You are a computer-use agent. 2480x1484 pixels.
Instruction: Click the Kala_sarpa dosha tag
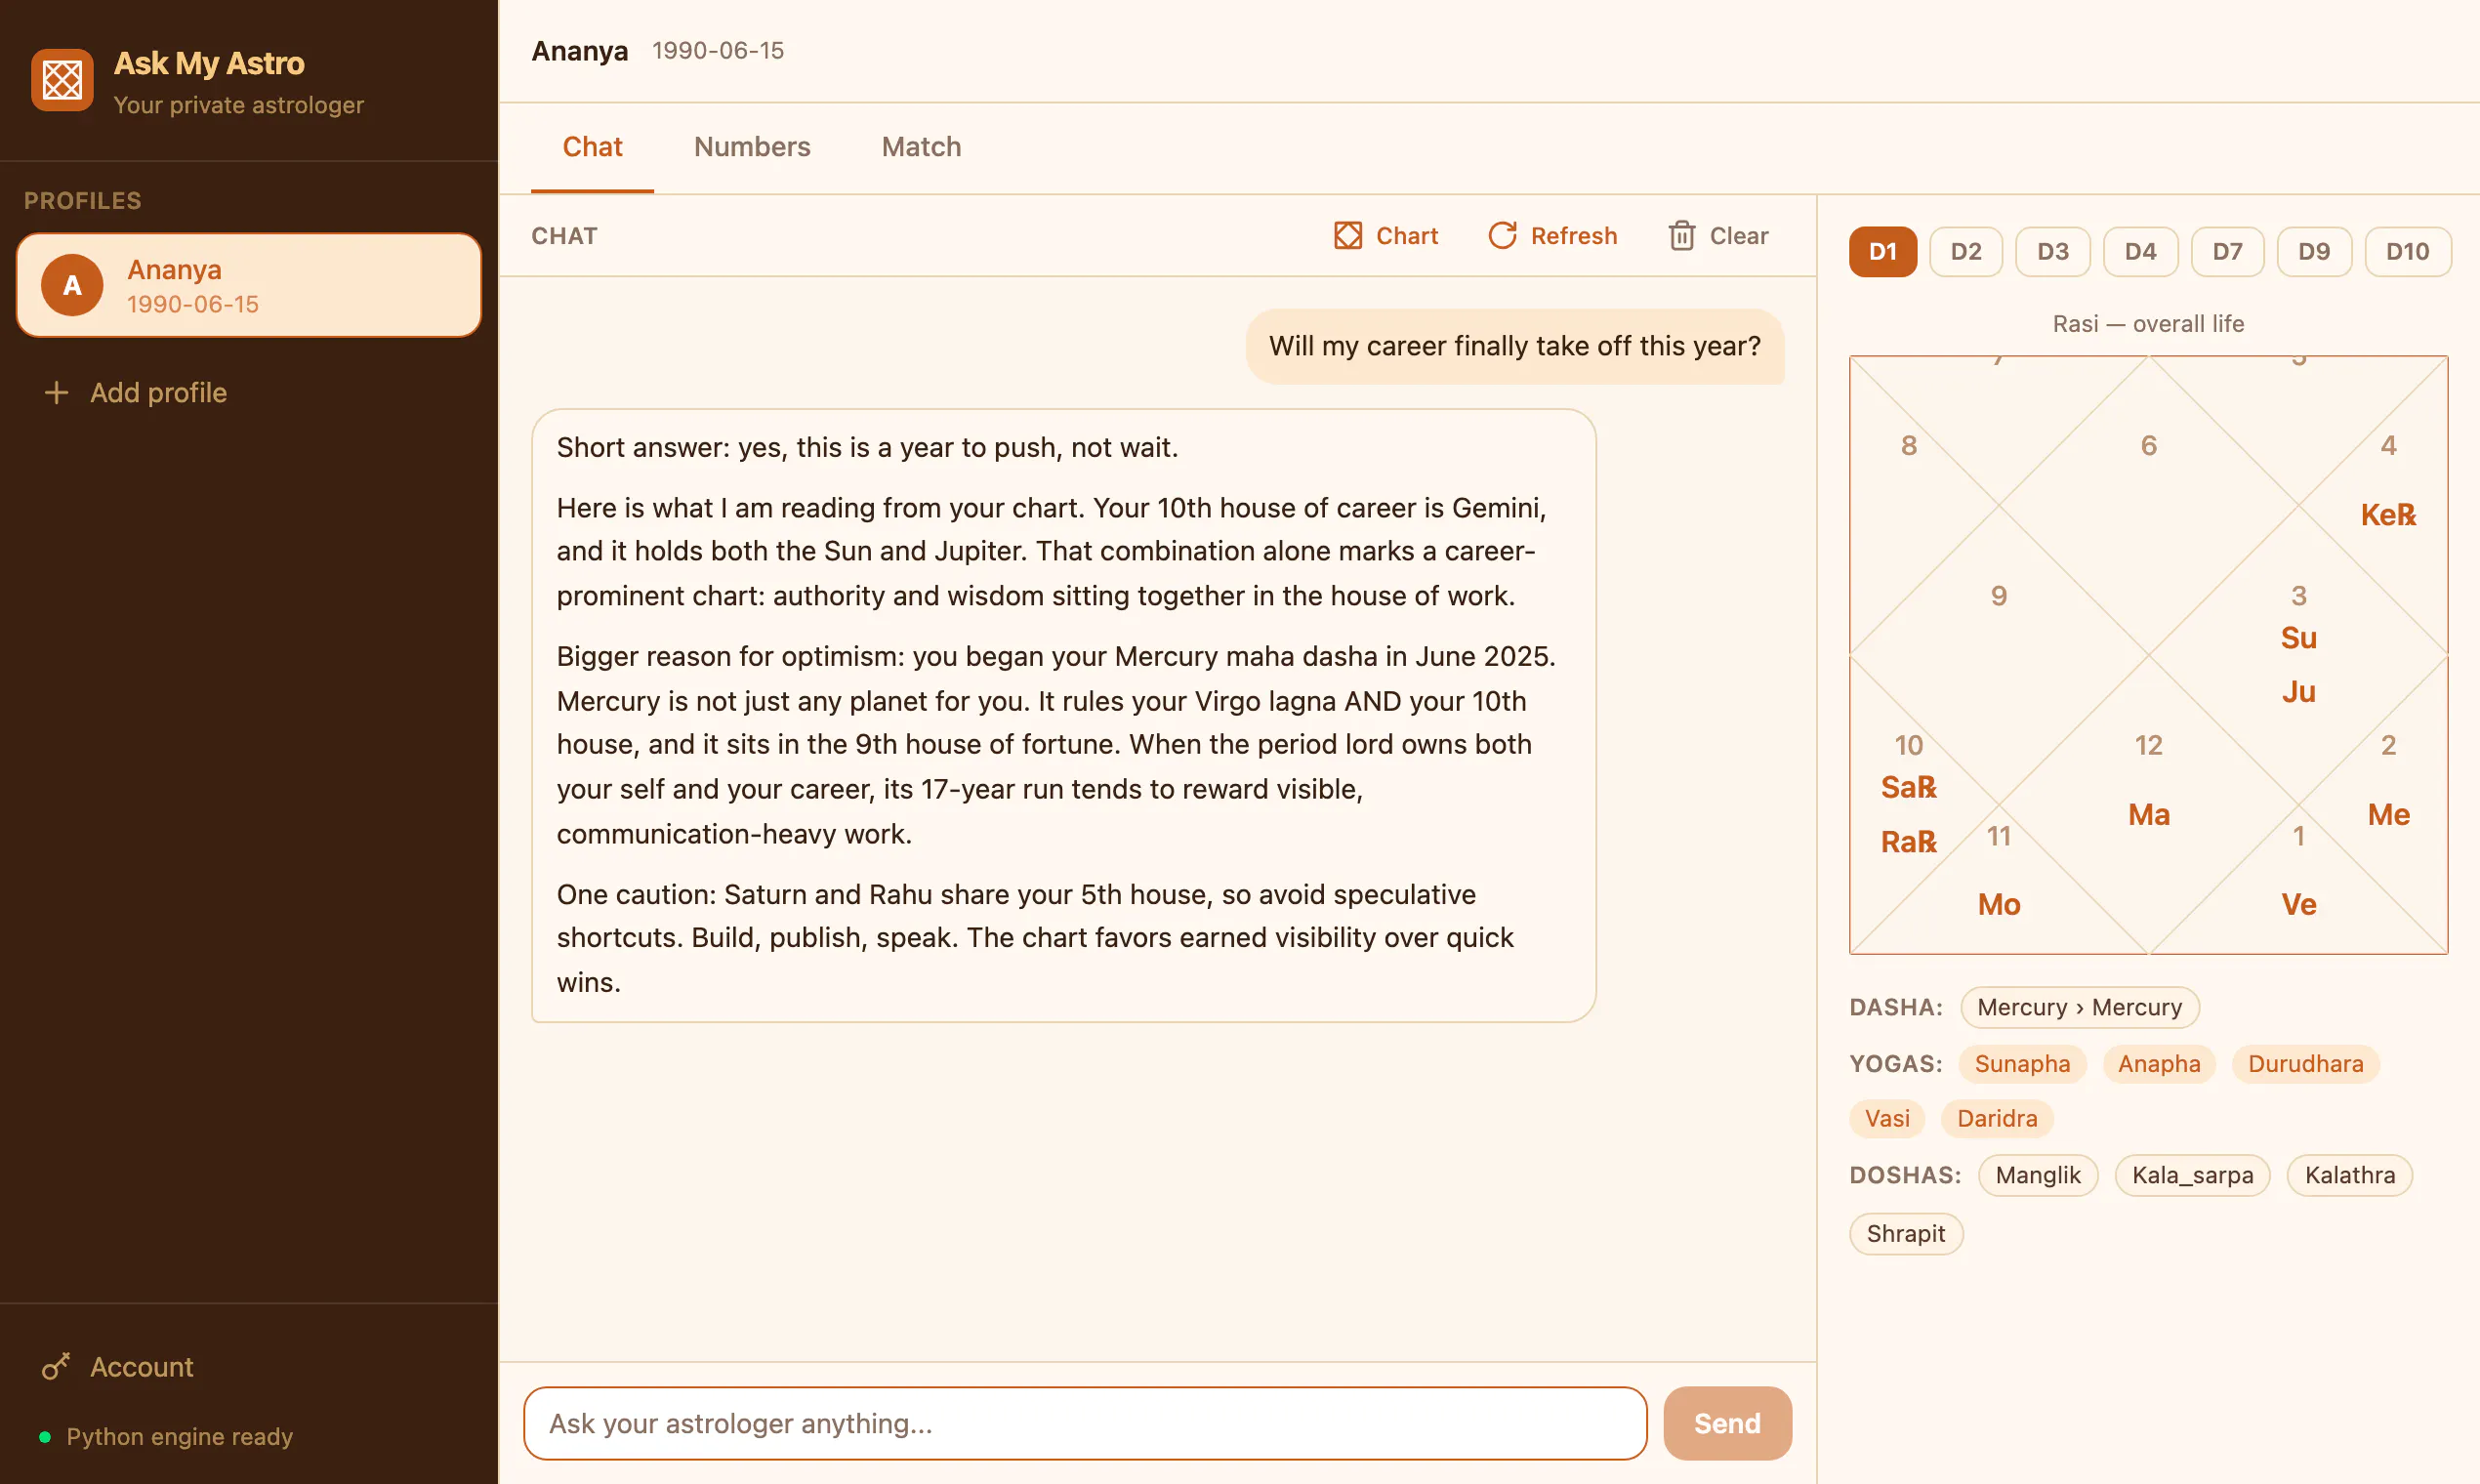[2192, 1175]
